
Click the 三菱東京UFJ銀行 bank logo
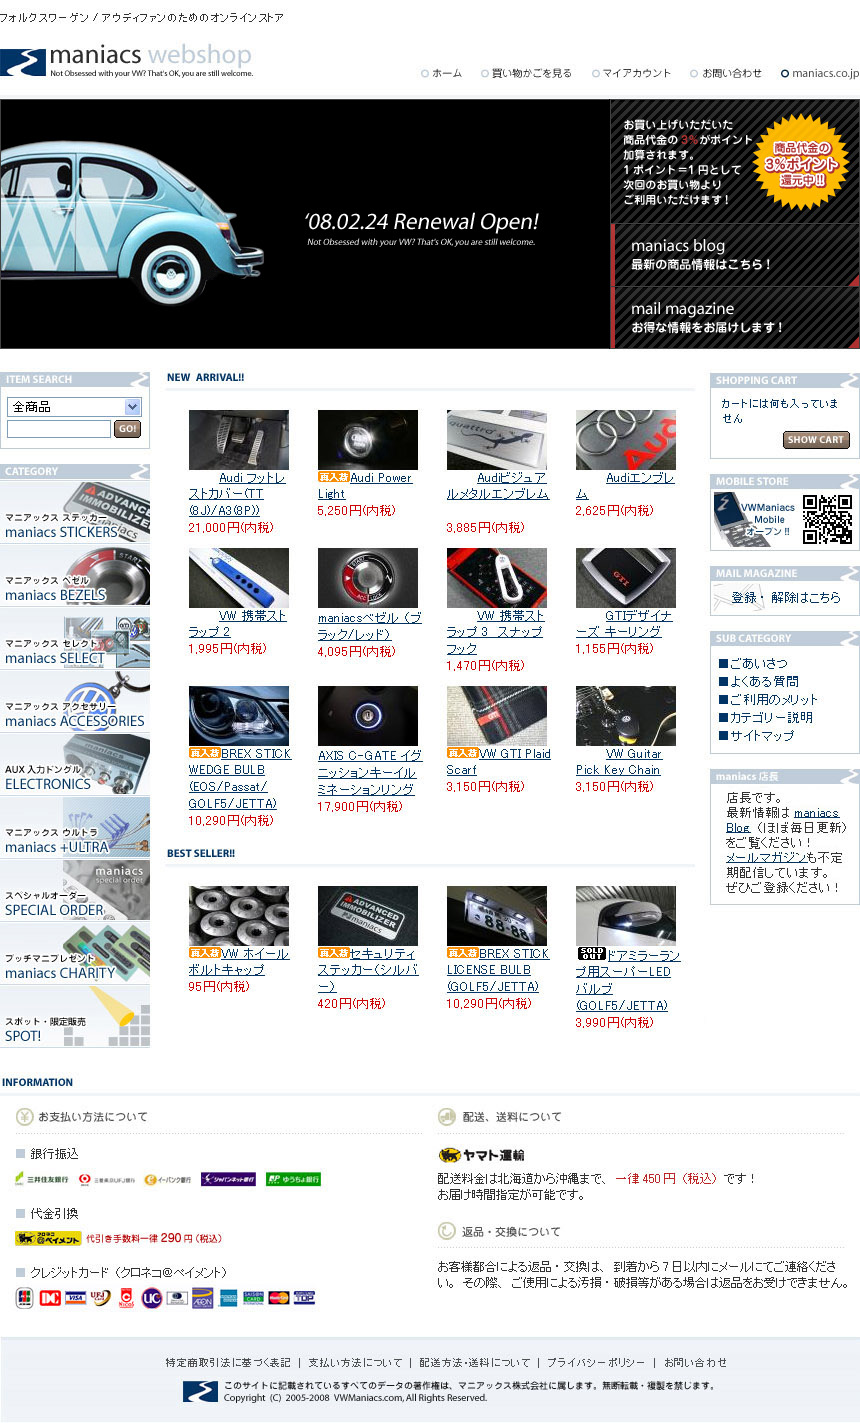[x=106, y=1179]
